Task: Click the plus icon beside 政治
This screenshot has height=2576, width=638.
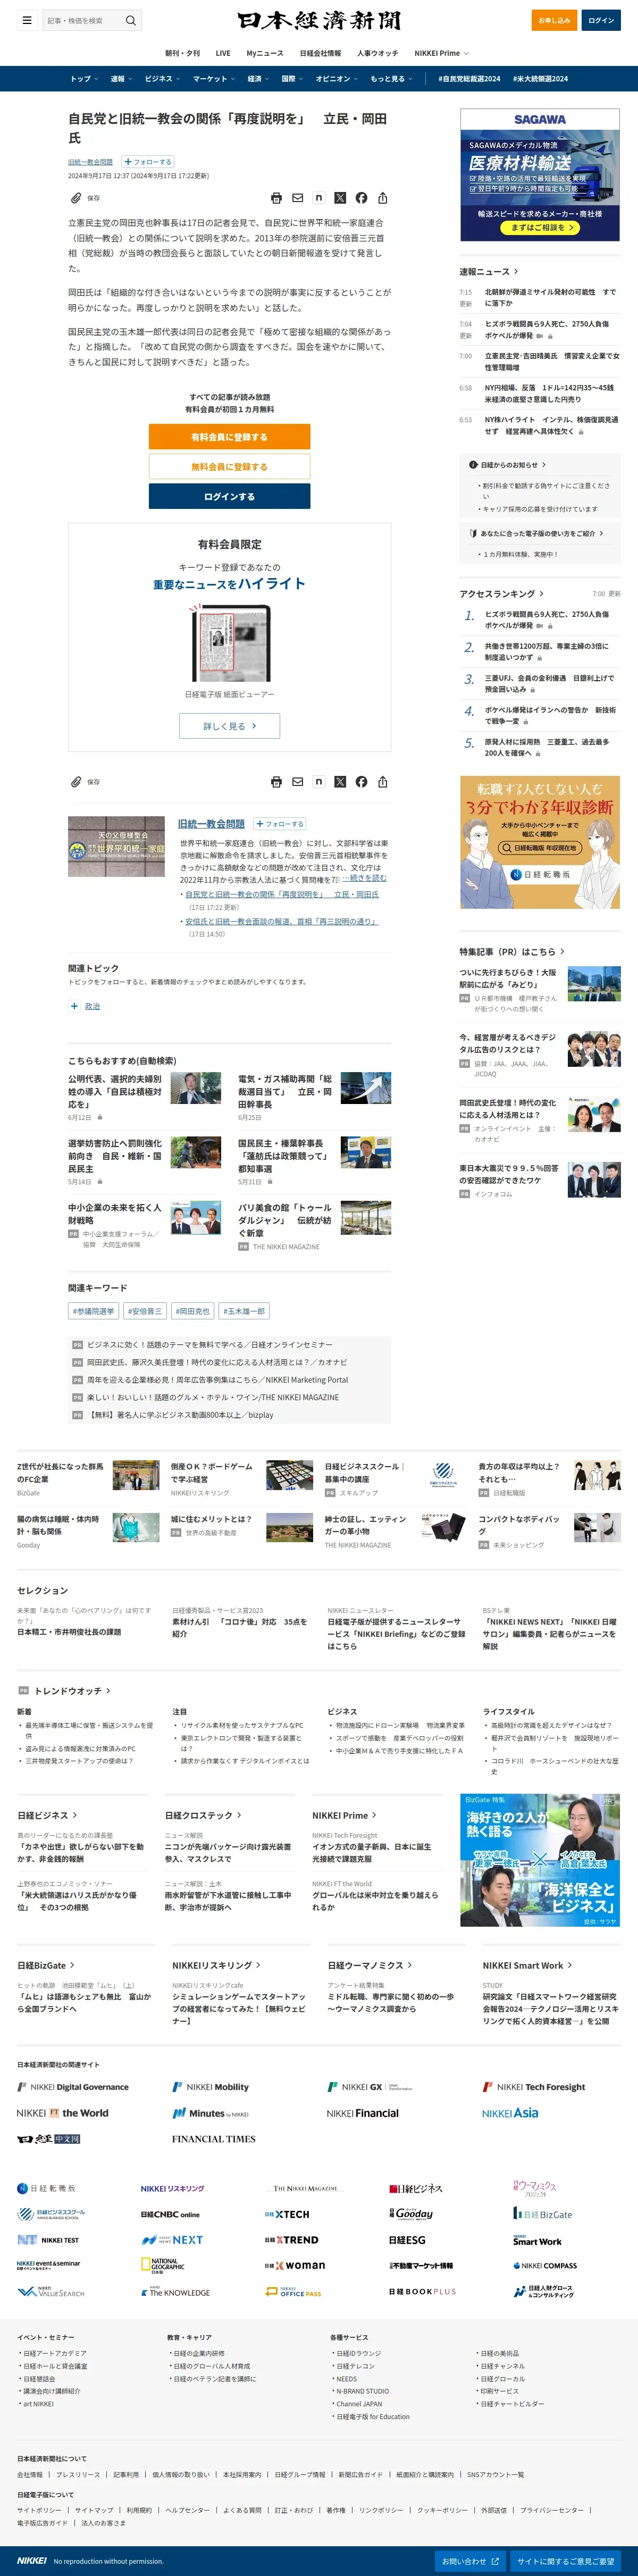Action: [74, 1006]
